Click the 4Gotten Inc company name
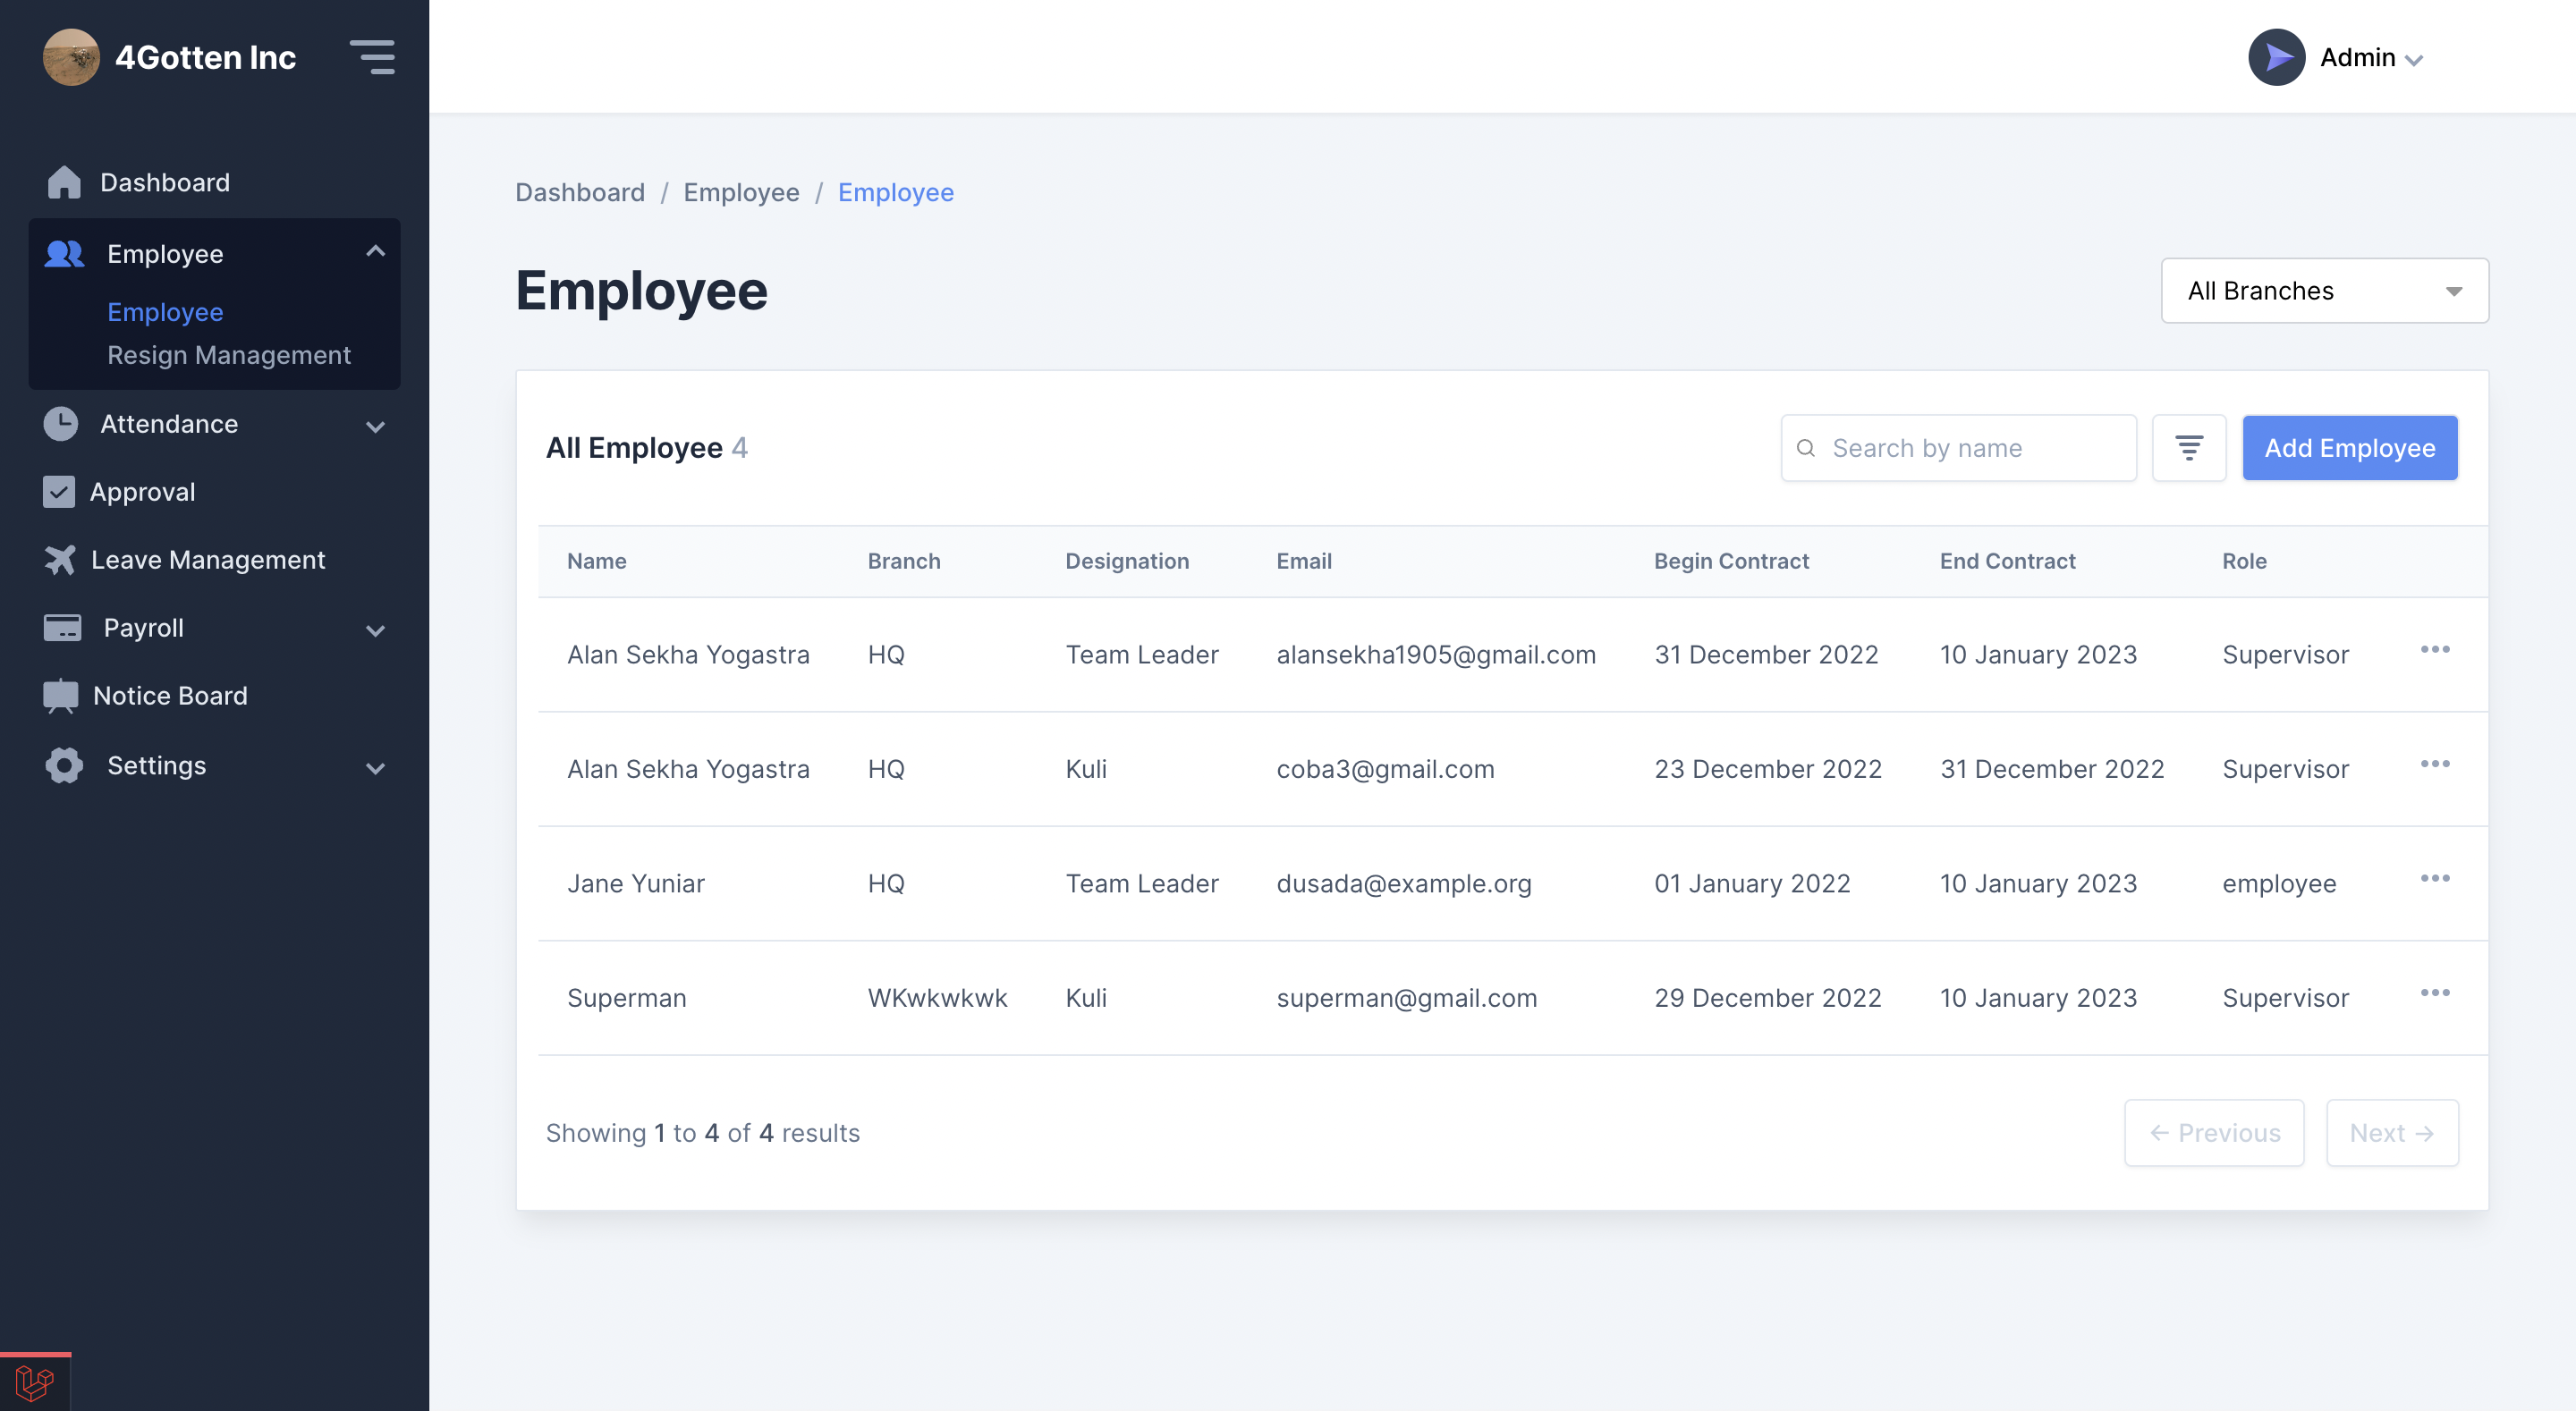This screenshot has width=2576, height=1411. pyautogui.click(x=205, y=57)
